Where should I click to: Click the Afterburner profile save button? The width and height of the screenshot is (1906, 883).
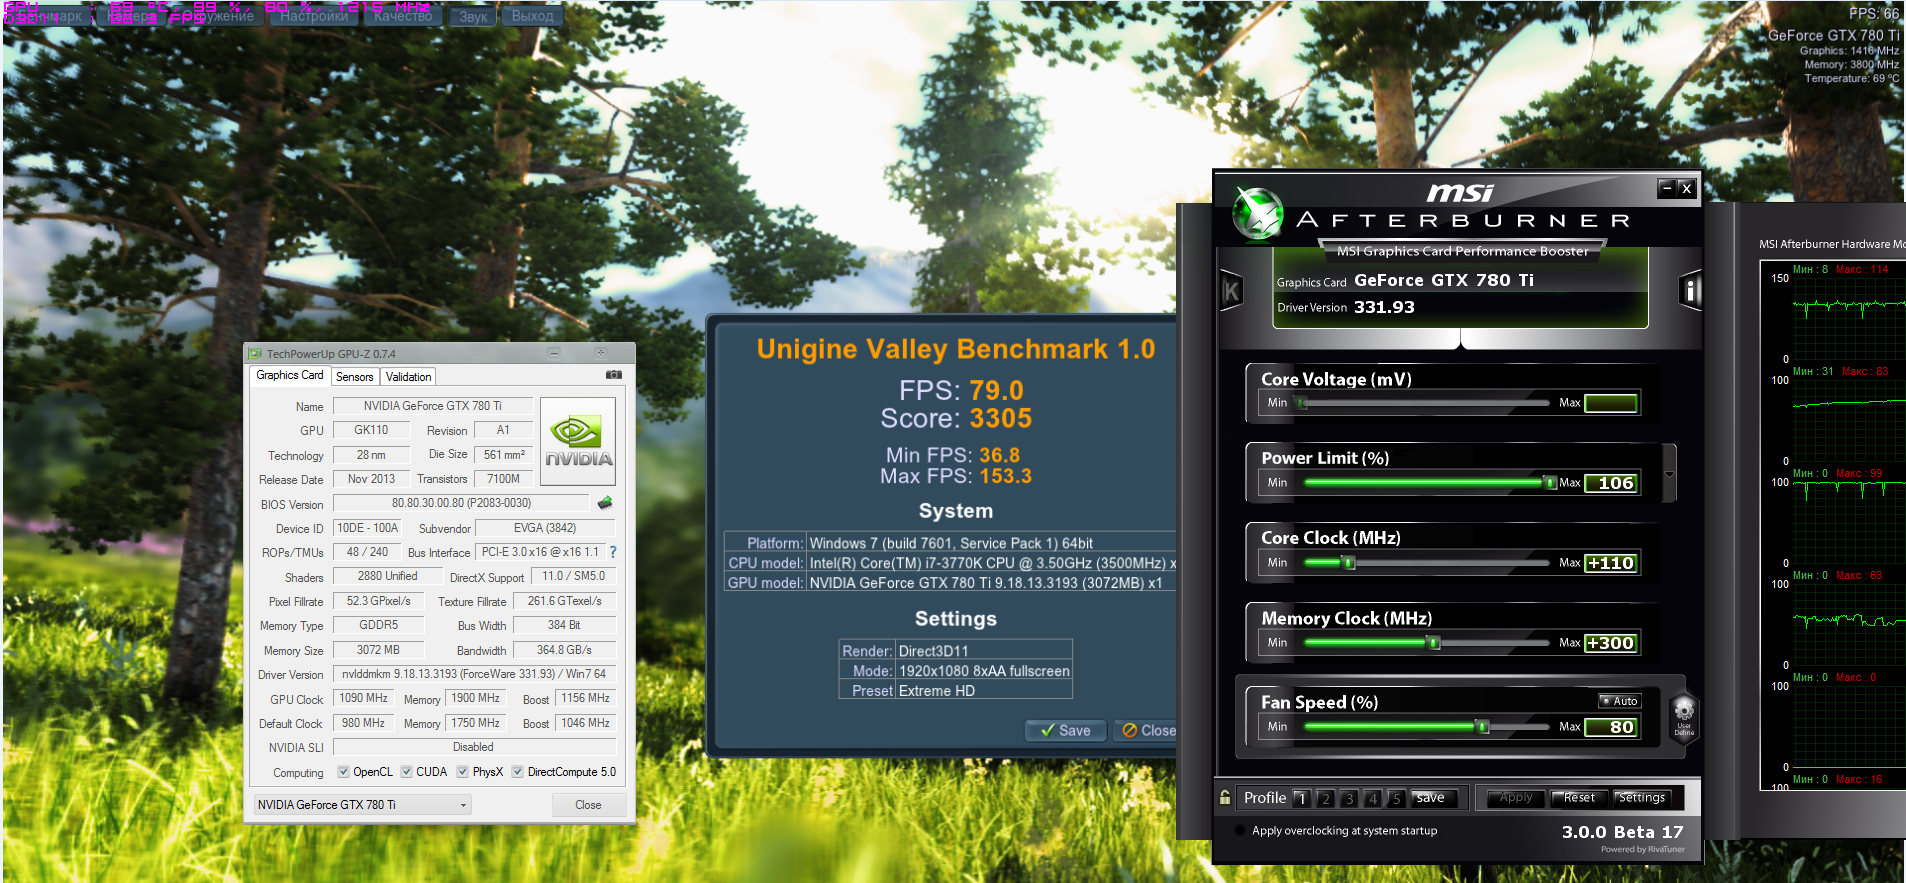coord(1431,798)
